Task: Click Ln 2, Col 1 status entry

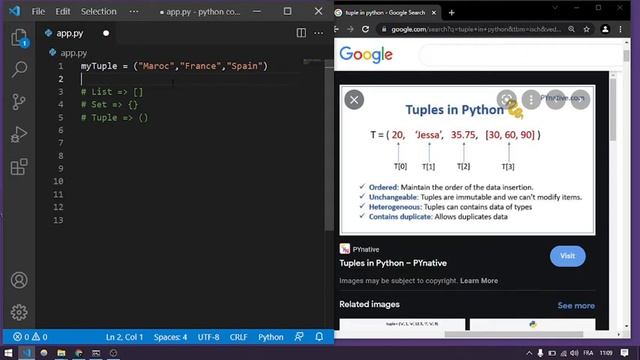Action: [124, 337]
